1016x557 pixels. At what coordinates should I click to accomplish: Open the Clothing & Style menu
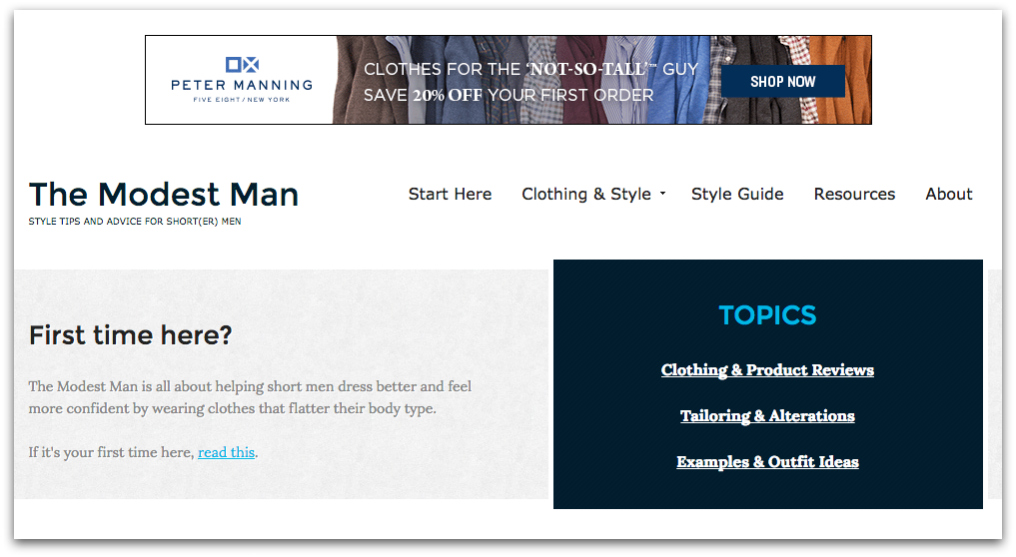coord(586,194)
